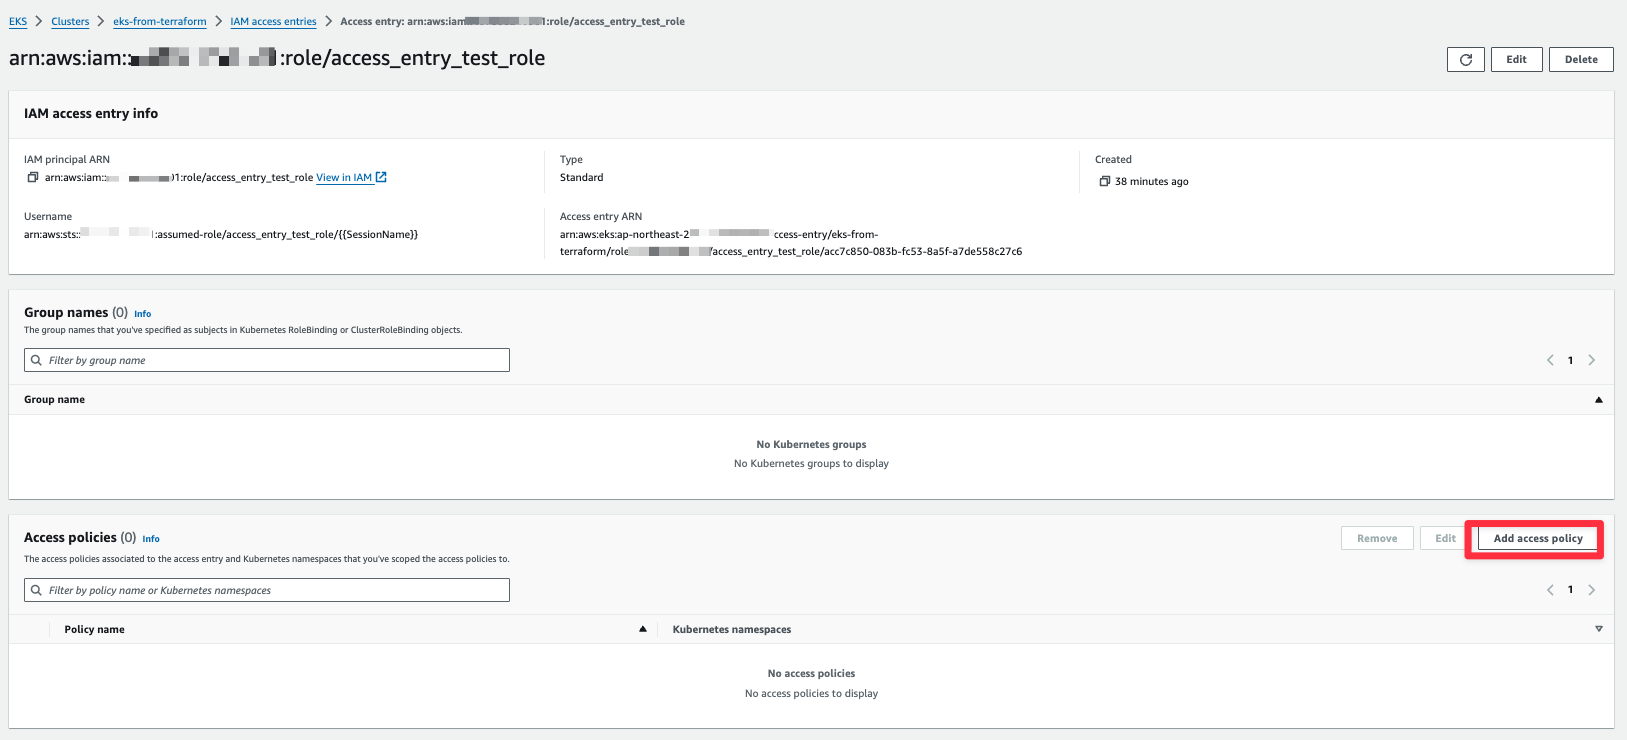Copy the IAM principal ARN icon
Image resolution: width=1627 pixels, height=740 pixels.
pyautogui.click(x=33, y=178)
